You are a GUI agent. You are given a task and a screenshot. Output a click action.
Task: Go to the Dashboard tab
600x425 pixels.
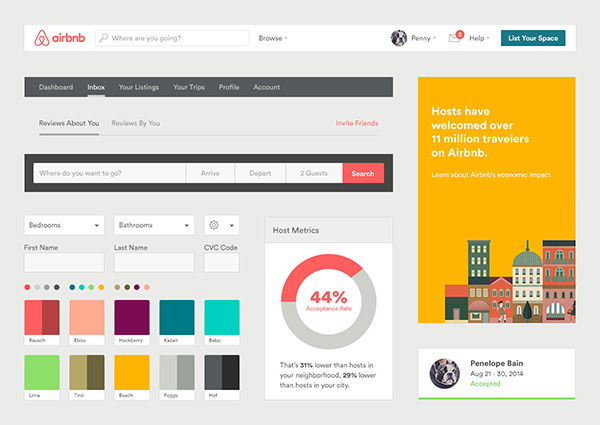tap(56, 87)
